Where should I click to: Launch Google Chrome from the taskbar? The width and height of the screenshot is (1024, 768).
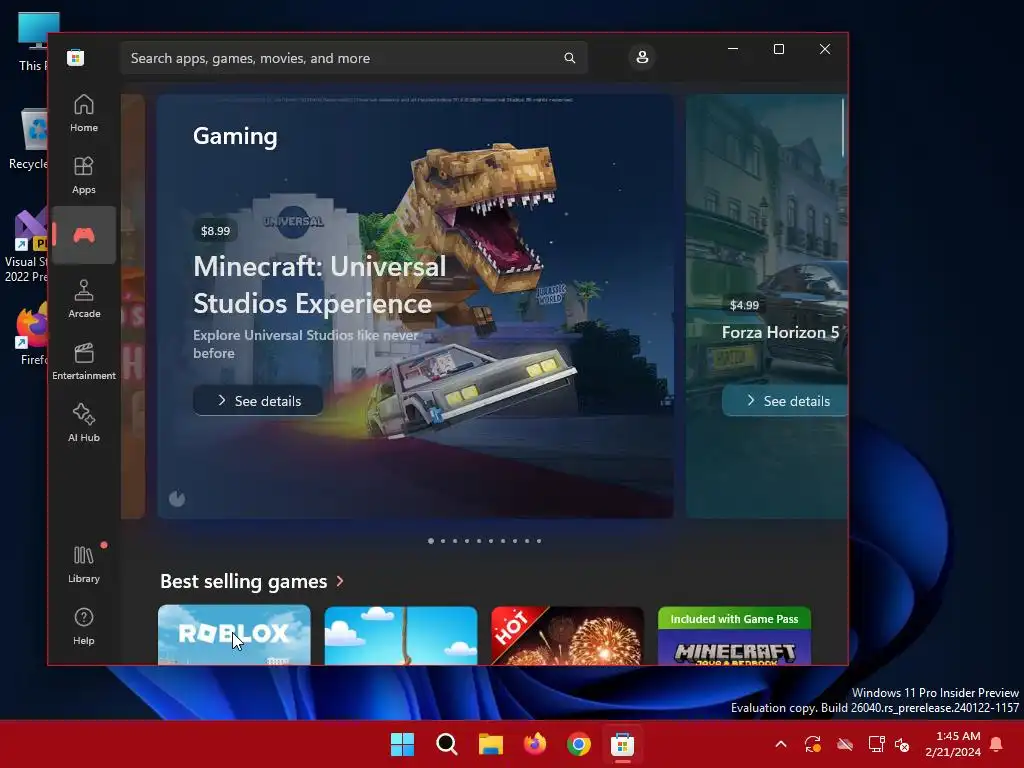coord(579,744)
